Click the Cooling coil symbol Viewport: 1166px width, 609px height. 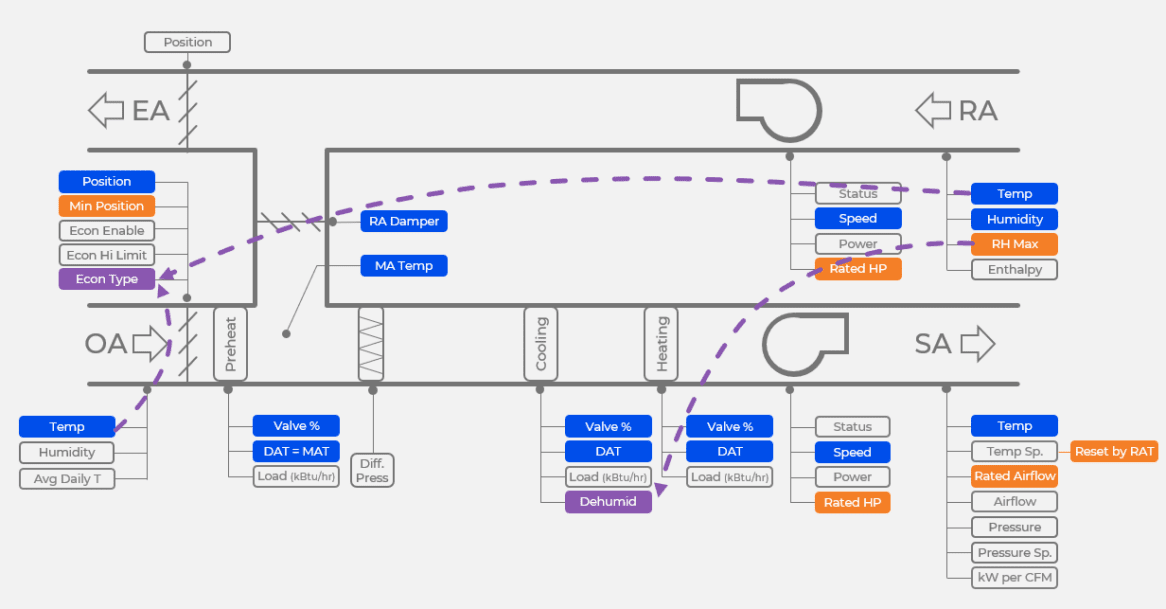[x=540, y=344]
